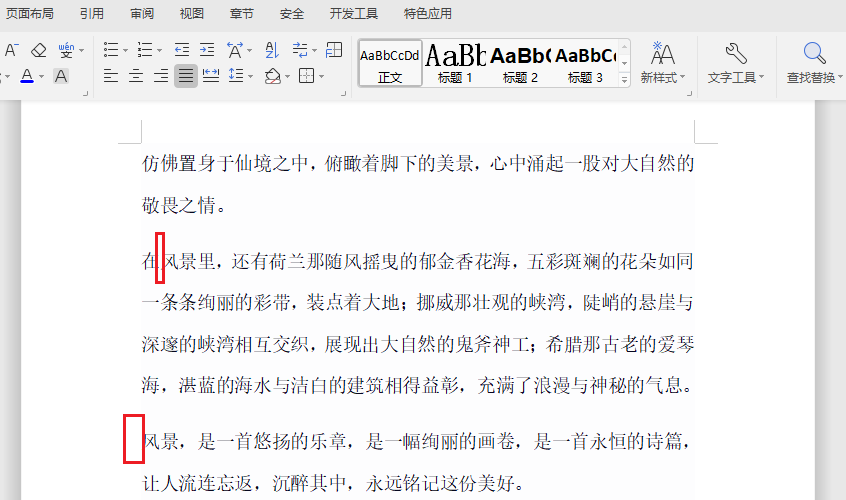Image resolution: width=846 pixels, height=500 pixels.
Task: Click the Chinese layout character scaling icon
Action: click(x=235, y=50)
